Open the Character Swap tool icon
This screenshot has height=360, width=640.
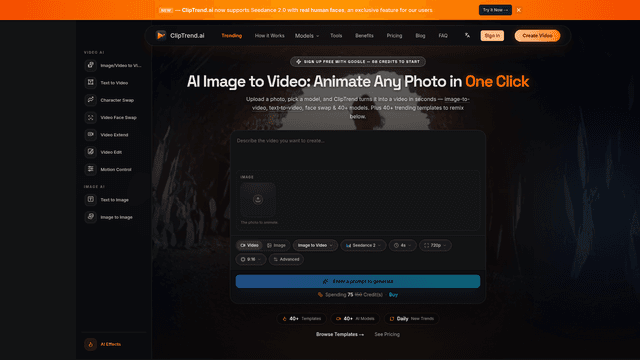91,100
